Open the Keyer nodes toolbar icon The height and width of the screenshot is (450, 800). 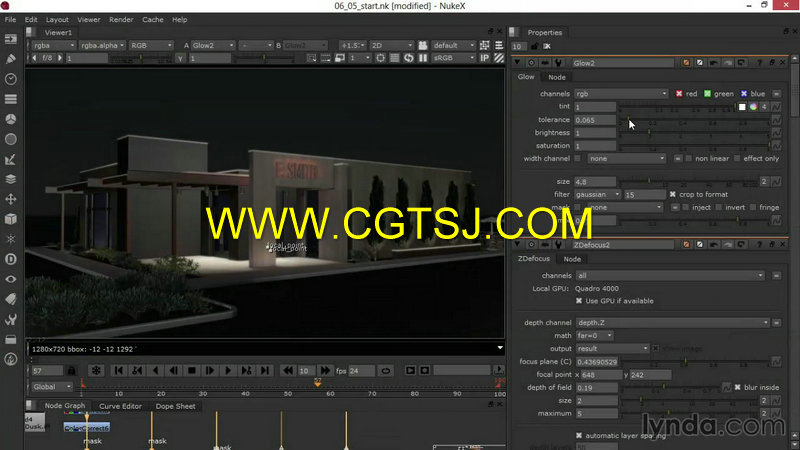11,159
